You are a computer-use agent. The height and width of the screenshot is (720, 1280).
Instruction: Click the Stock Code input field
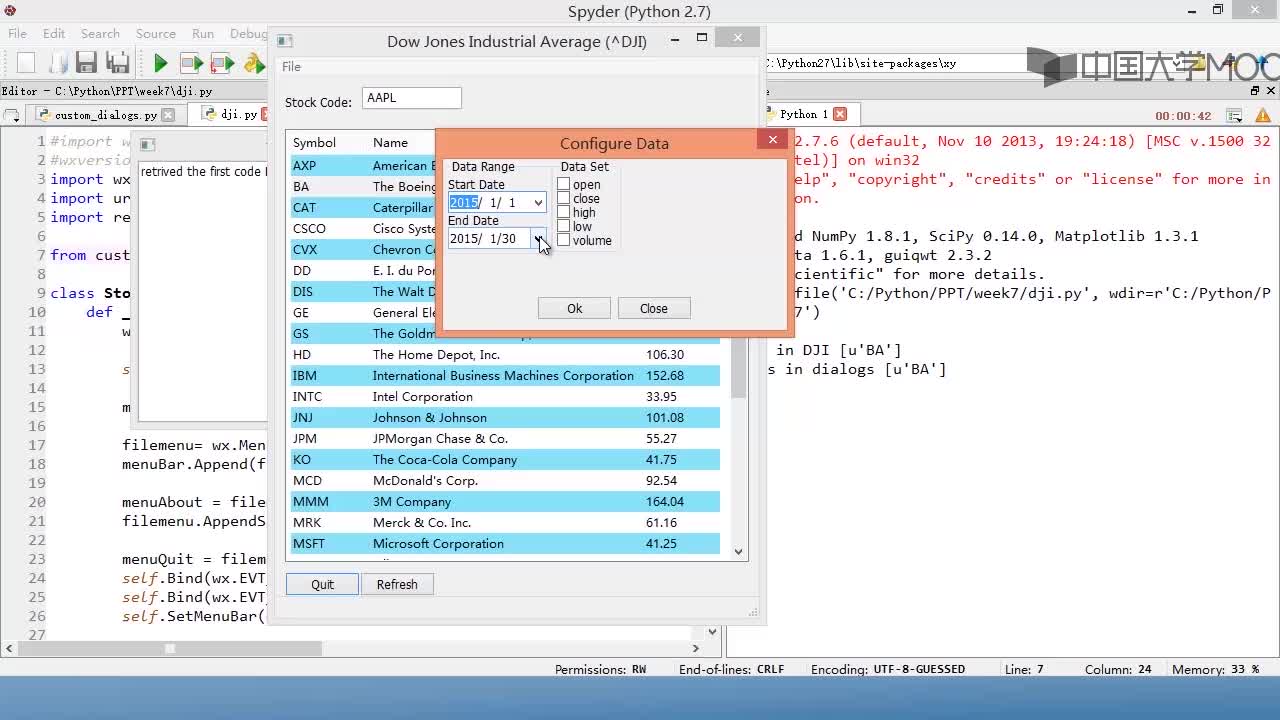[412, 98]
